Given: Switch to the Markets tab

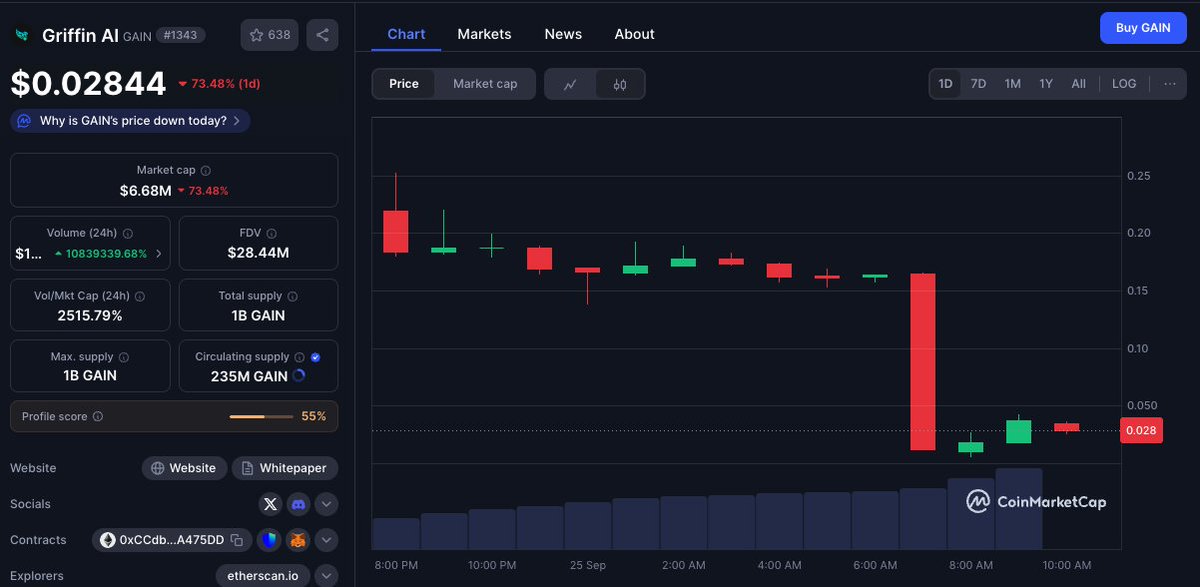Looking at the screenshot, I should 484,34.
